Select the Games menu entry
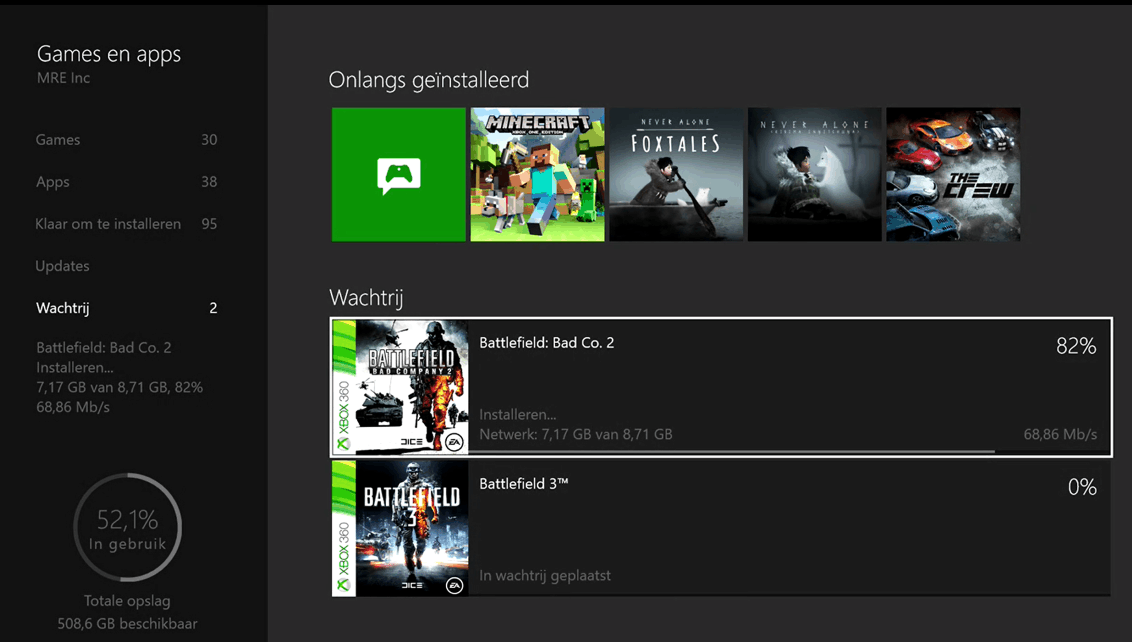This screenshot has height=642, width=1132. tap(126, 139)
